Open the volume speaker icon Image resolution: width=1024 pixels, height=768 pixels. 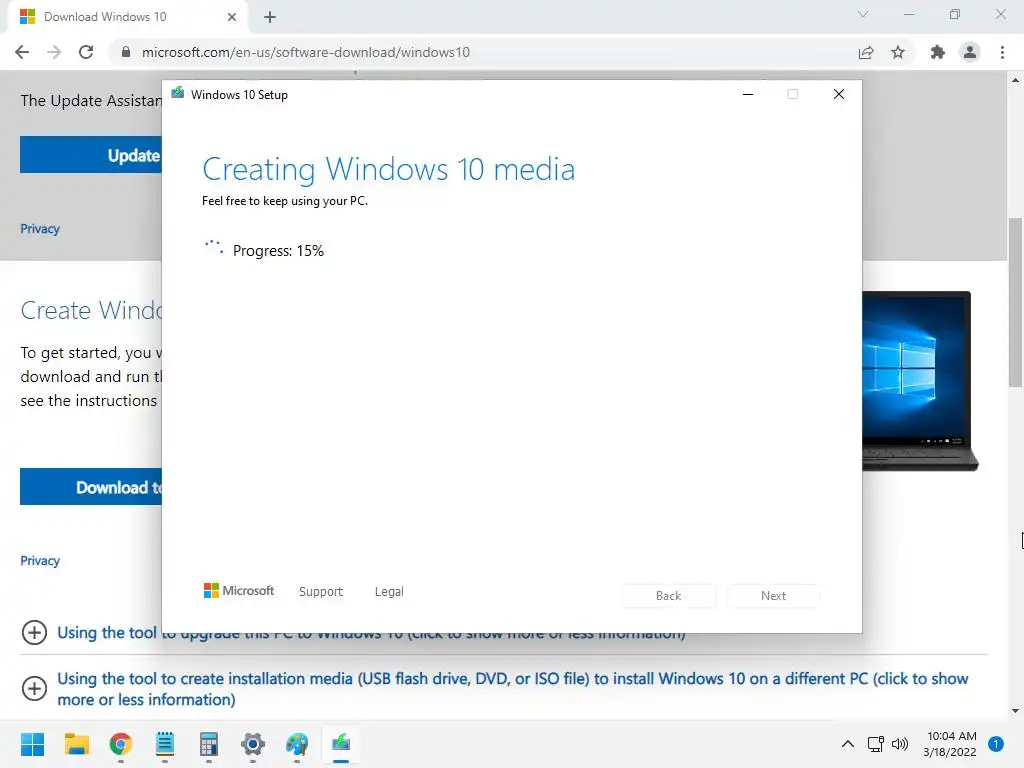point(900,744)
